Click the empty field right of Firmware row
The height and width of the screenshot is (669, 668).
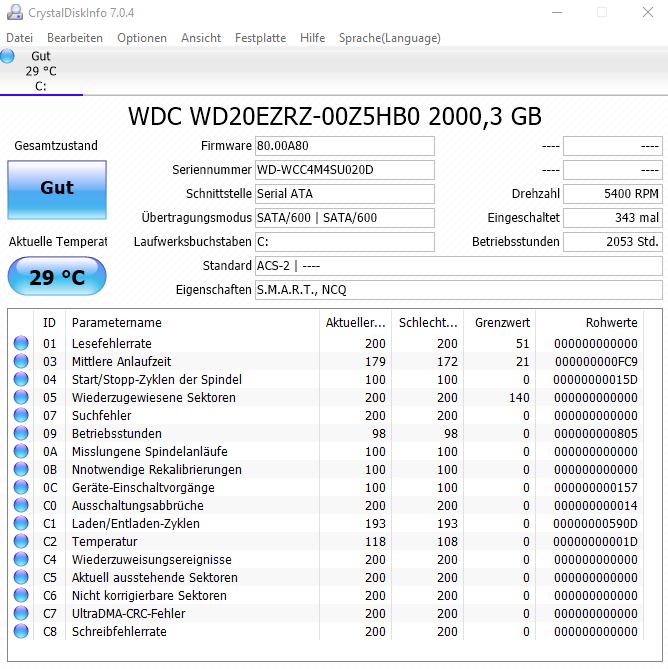(613, 146)
